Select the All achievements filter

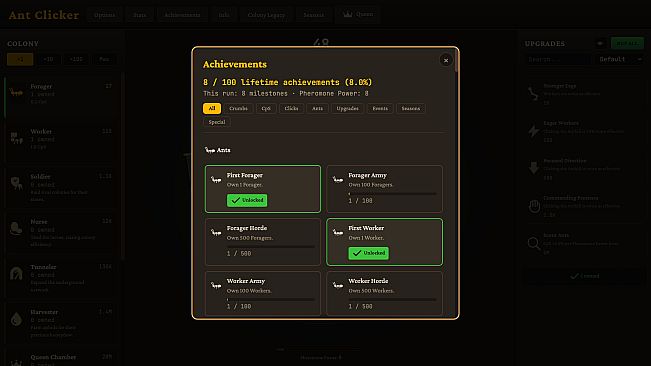[x=212, y=108]
